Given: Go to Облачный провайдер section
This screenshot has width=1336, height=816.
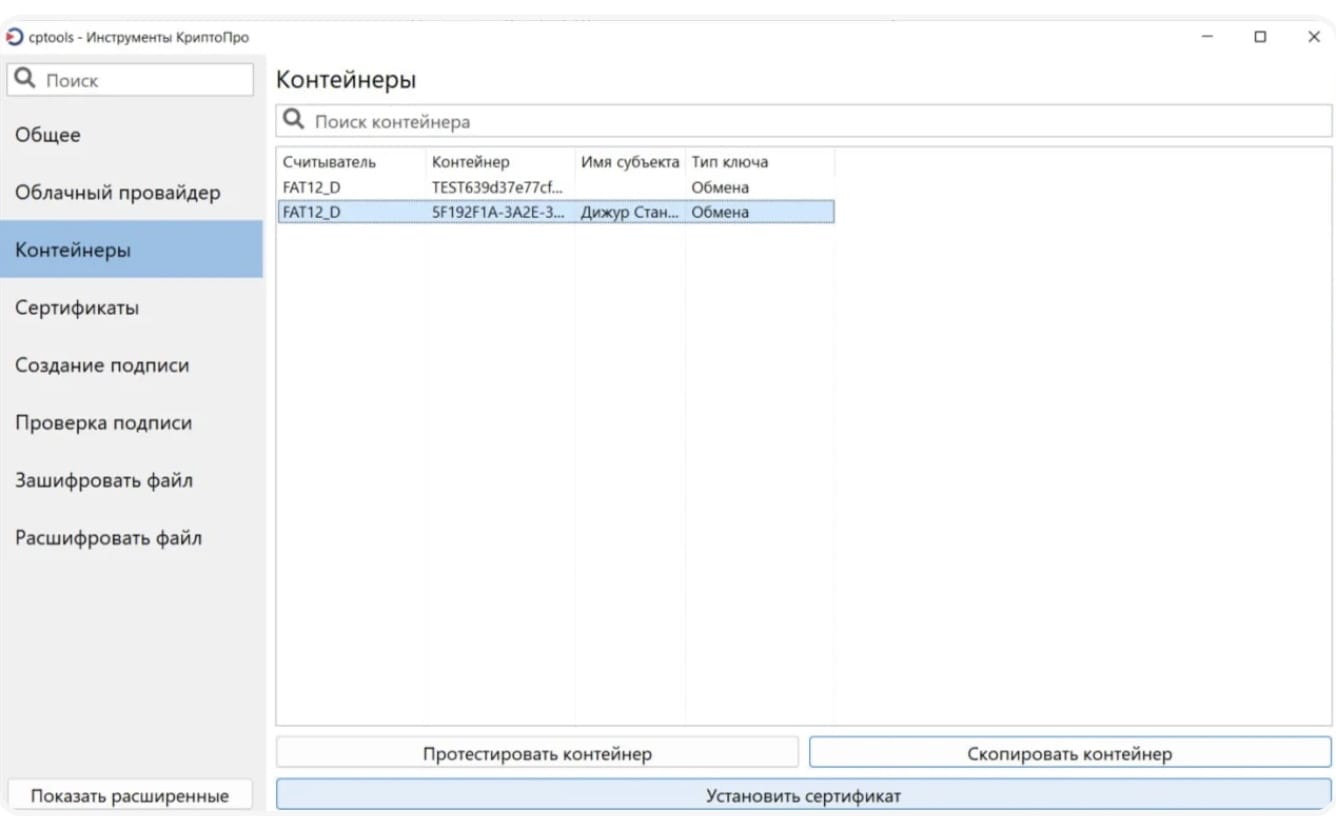Looking at the screenshot, I should click(x=117, y=193).
